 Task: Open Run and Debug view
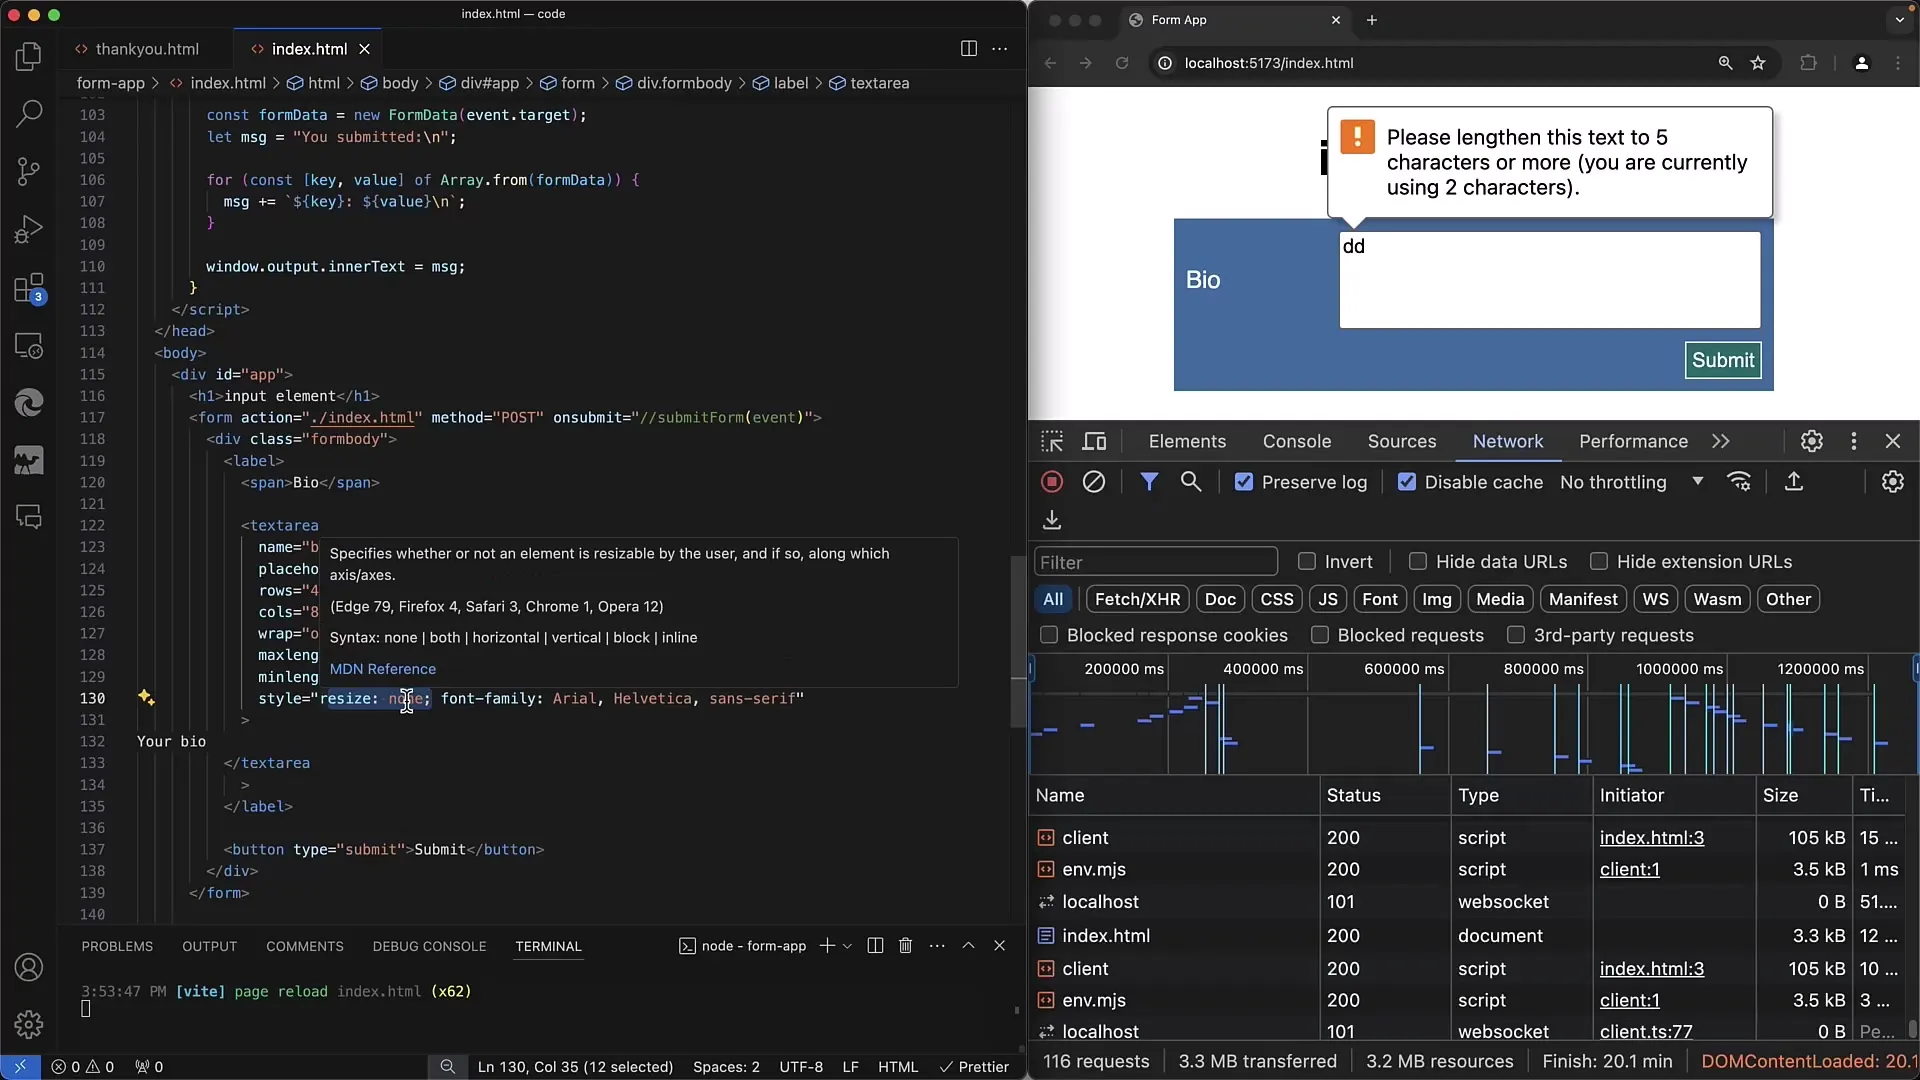[x=29, y=230]
